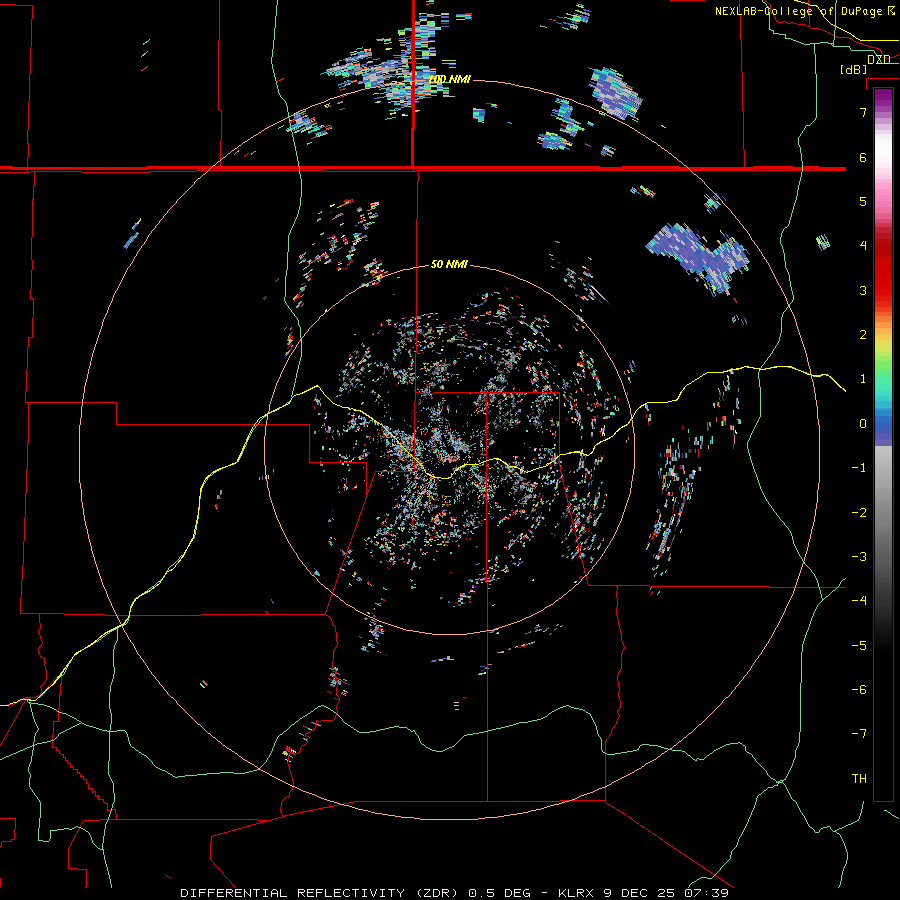The height and width of the screenshot is (900, 900).
Task: Click the ZDR color scale bar
Action: 883,444
